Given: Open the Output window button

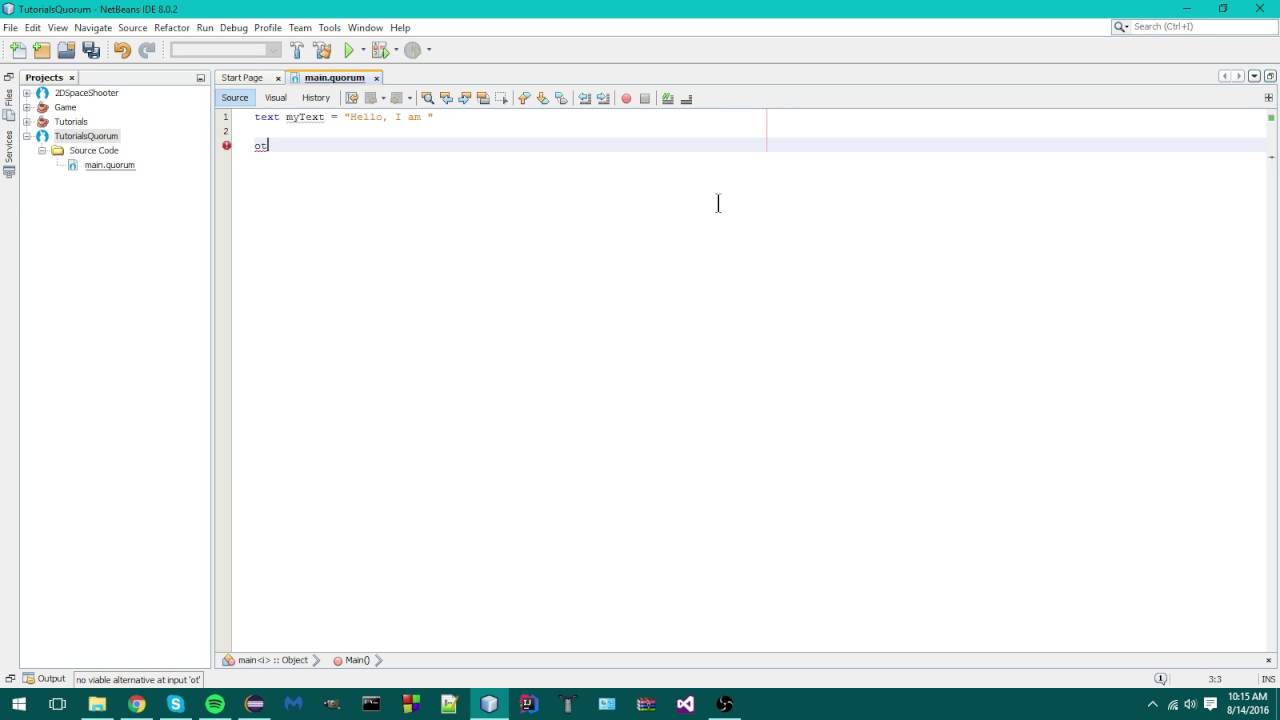Looking at the screenshot, I should pyautogui.click(x=44, y=679).
